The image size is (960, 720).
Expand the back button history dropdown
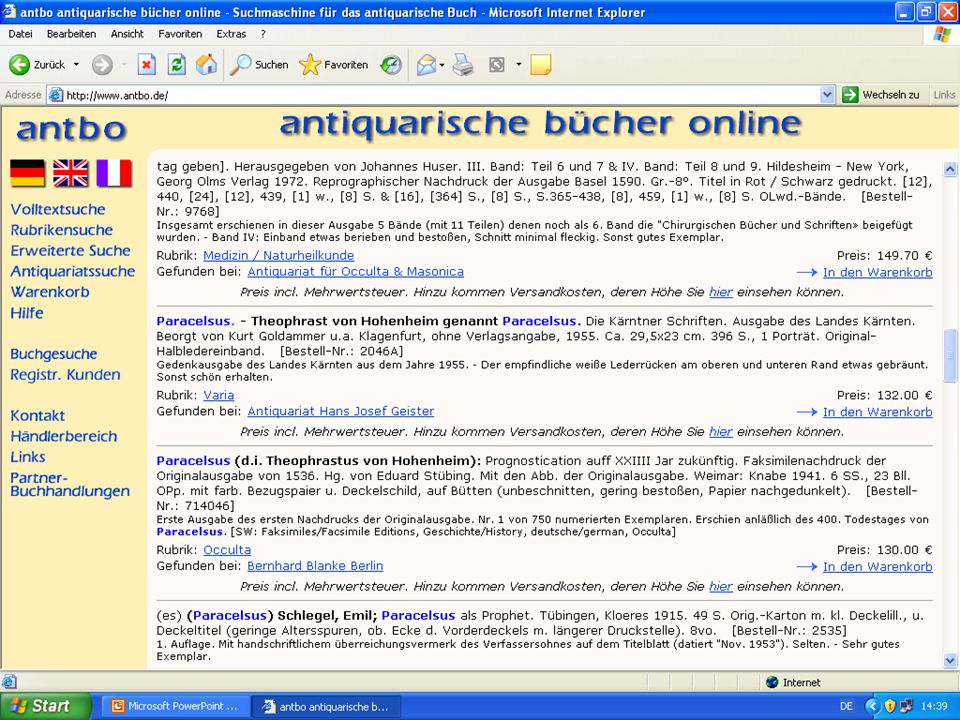(x=77, y=64)
